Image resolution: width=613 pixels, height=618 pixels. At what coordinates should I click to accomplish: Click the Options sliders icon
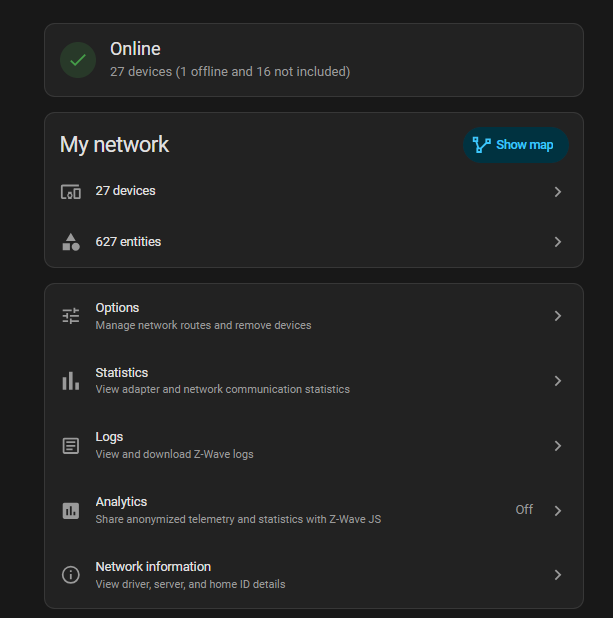[70, 316]
